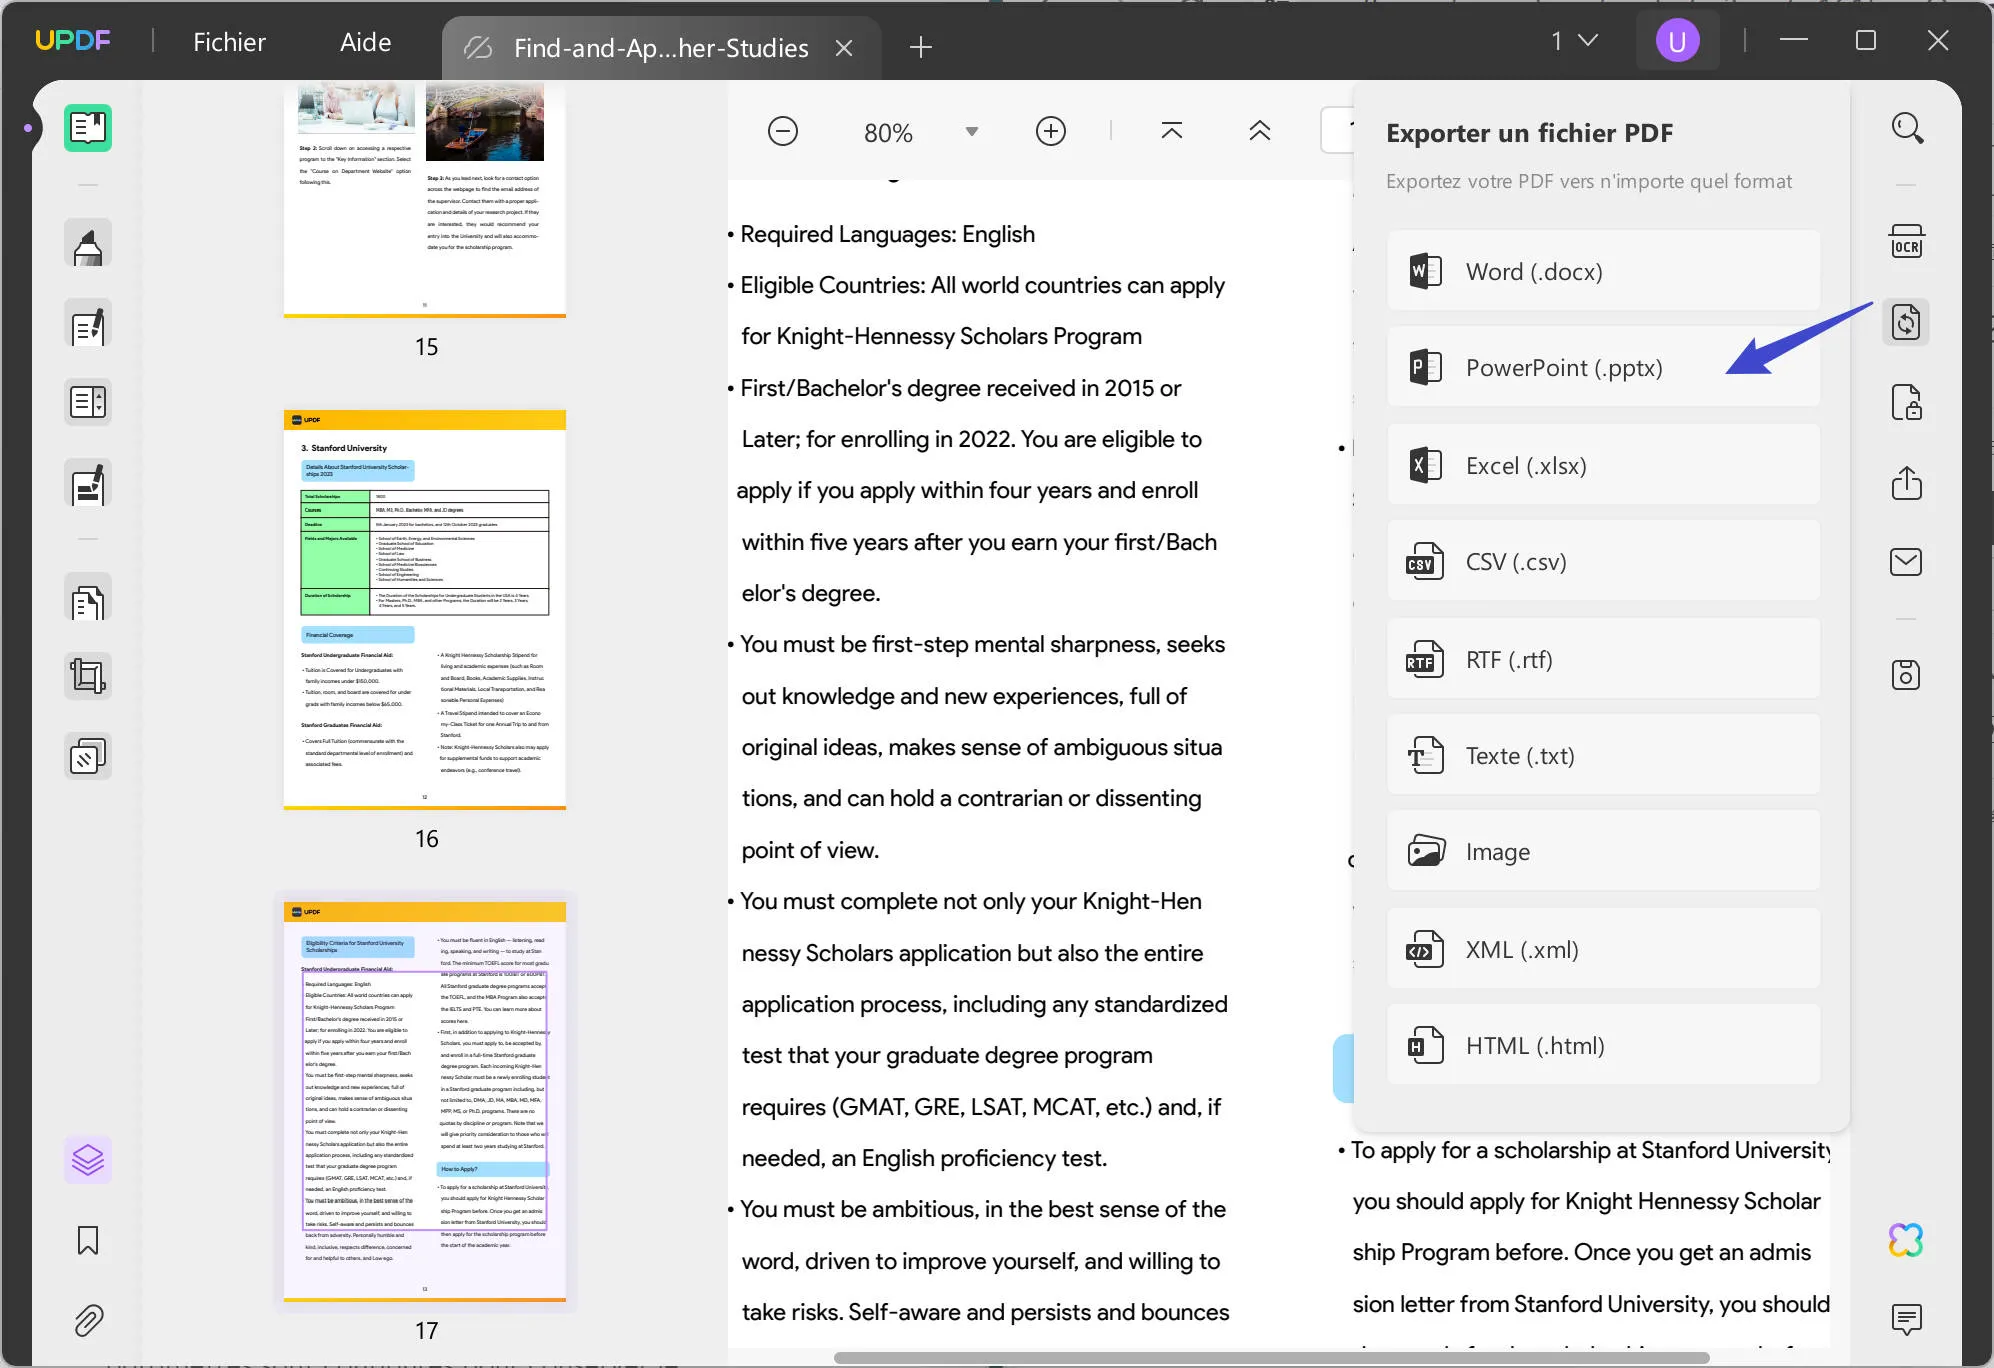Open the bookmarks panel icon
The width and height of the screenshot is (1994, 1368).
coord(88,1240)
